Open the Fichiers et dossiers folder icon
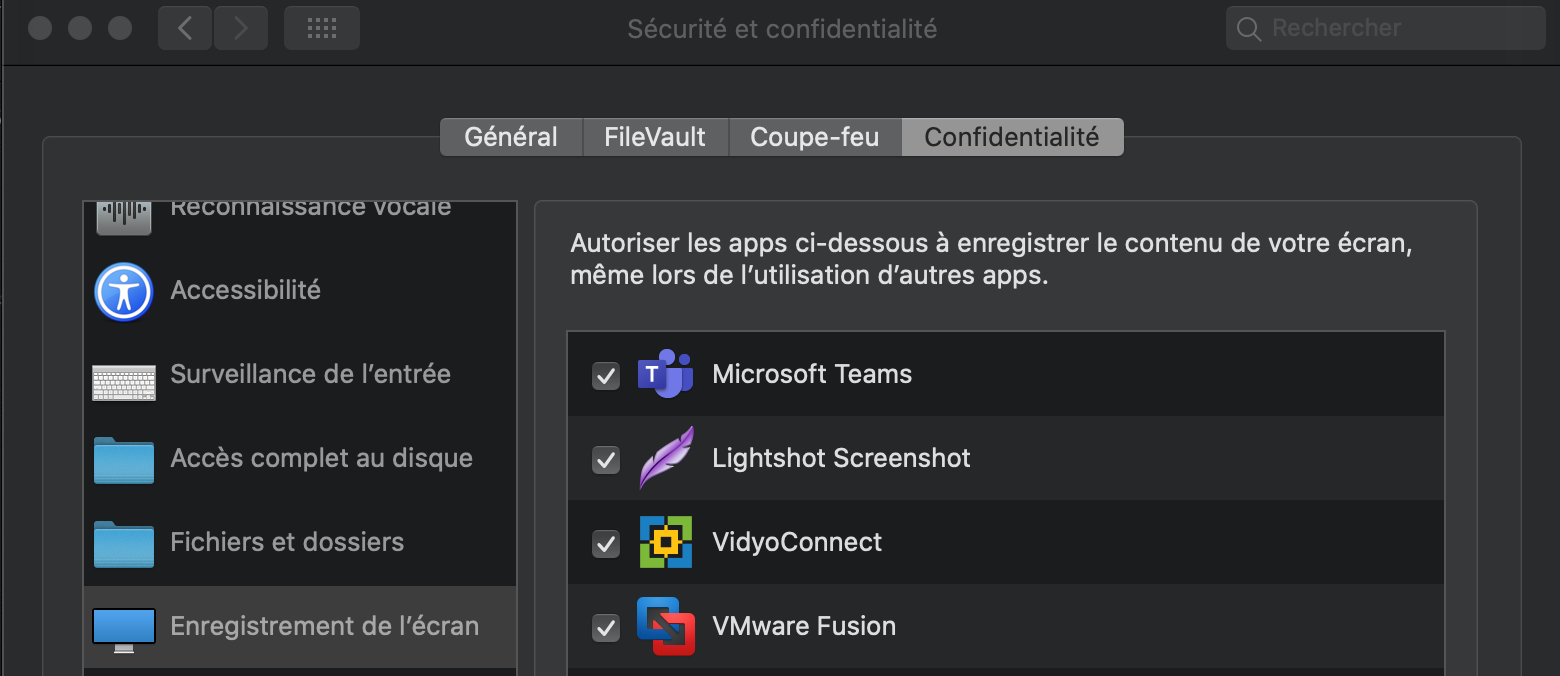Viewport: 1560px width, 676px height. [x=124, y=543]
